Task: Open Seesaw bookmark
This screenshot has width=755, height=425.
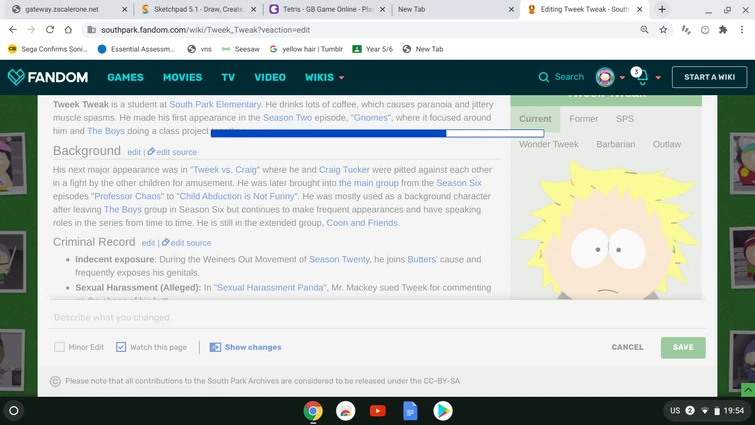Action: click(x=241, y=49)
